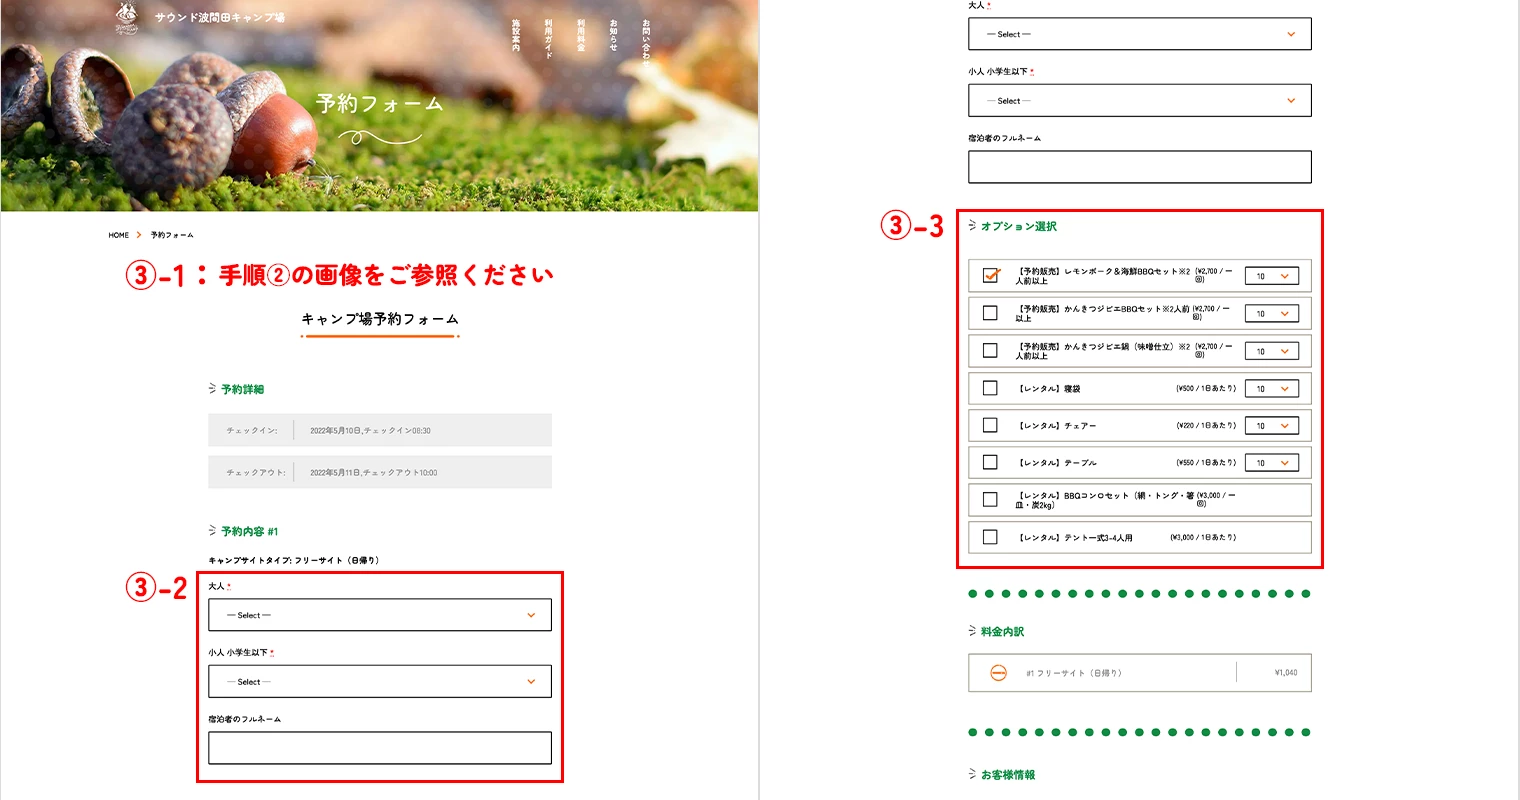Viewport: 1520px width, 800px height.
Task: Open the 施設案内 navigation menu item
Action: 516,35
